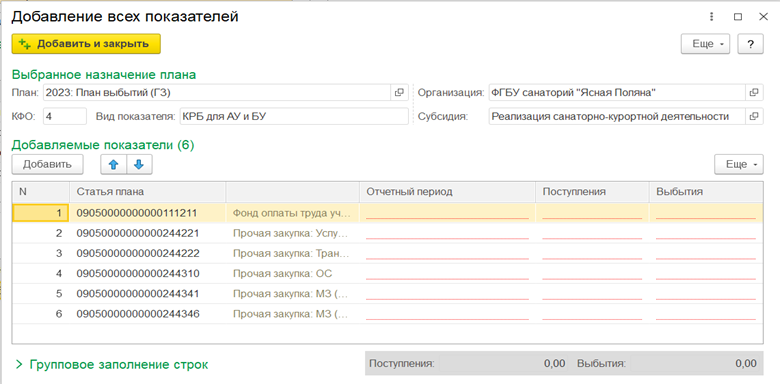The image size is (780, 384).
Task: Open the Организация field selection icon
Action: 754,93
